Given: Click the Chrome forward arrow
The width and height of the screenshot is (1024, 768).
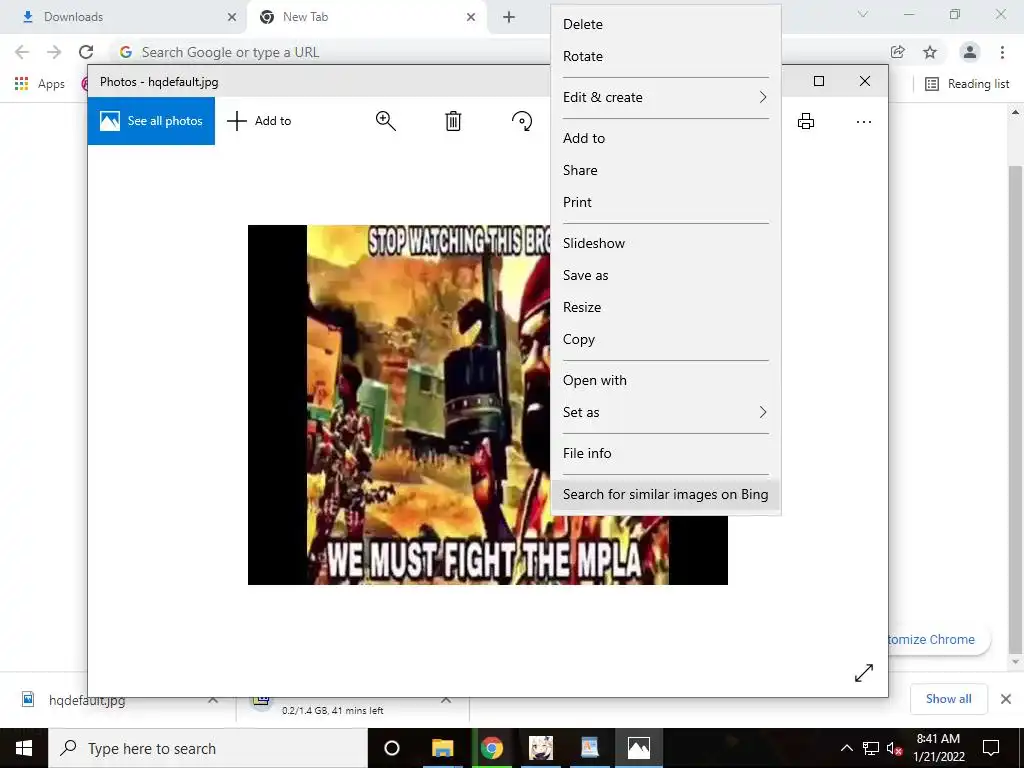Looking at the screenshot, I should (54, 52).
